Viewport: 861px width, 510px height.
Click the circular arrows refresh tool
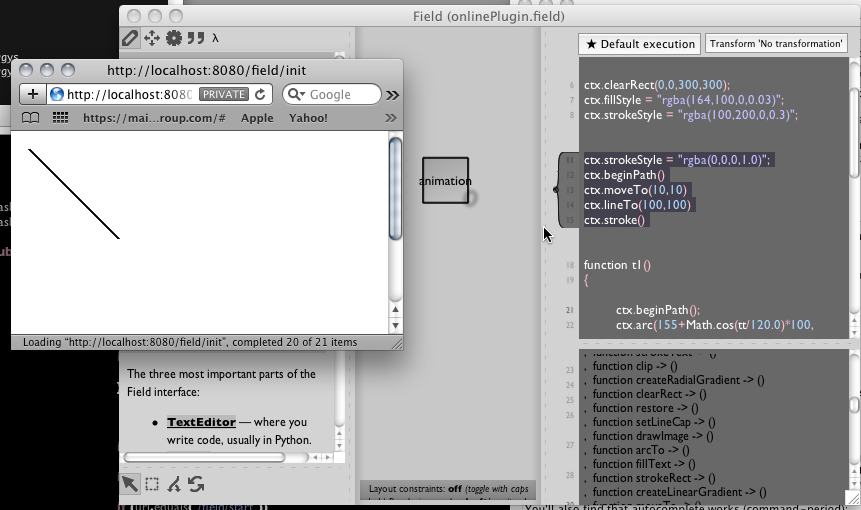[x=196, y=484]
